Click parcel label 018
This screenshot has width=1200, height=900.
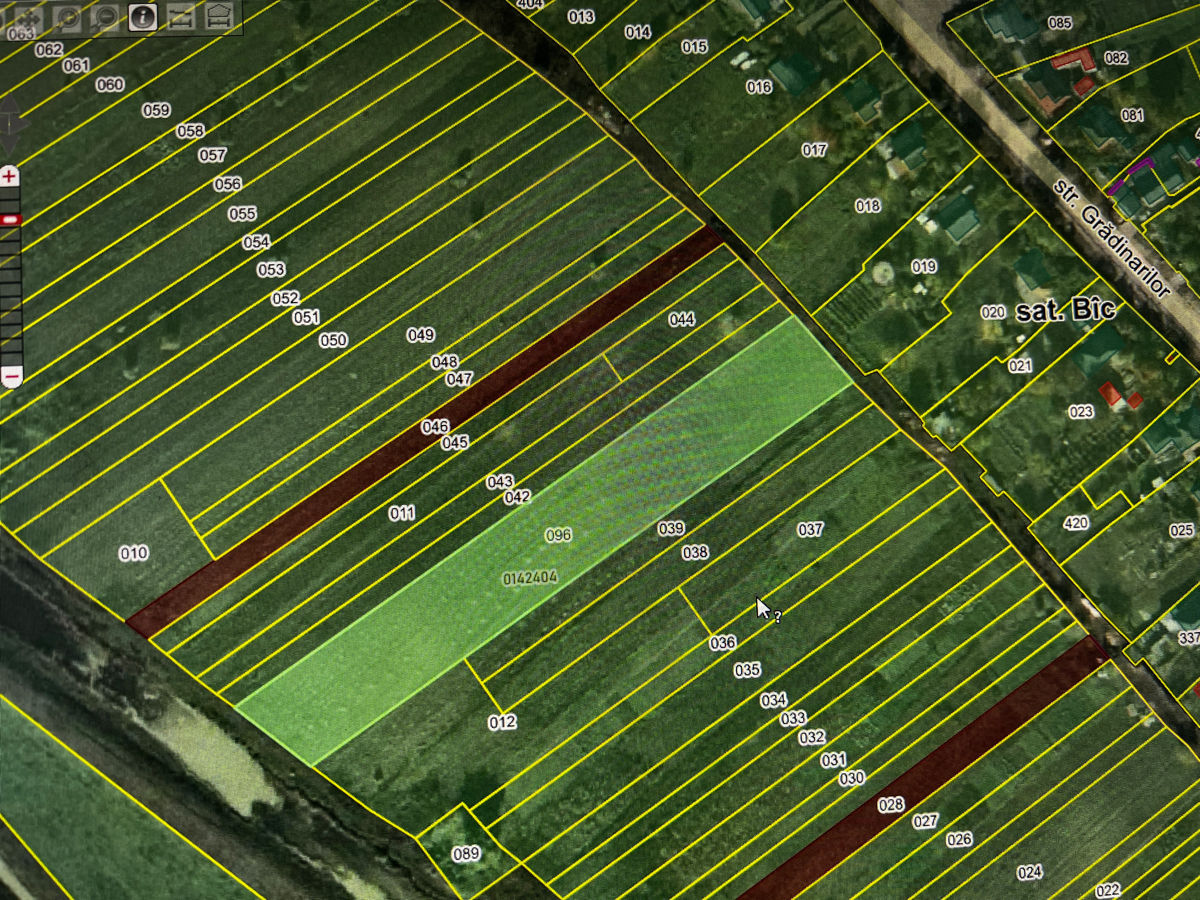pos(868,206)
